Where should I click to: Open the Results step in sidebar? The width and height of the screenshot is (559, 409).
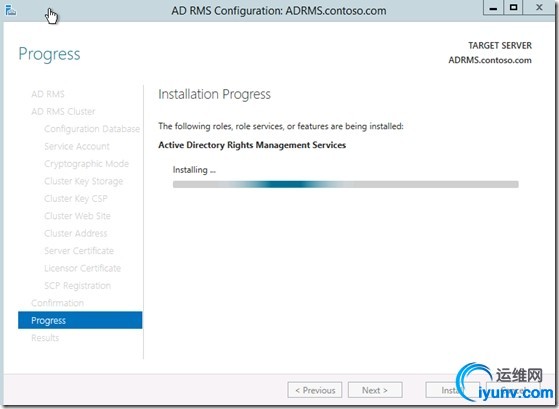45,338
